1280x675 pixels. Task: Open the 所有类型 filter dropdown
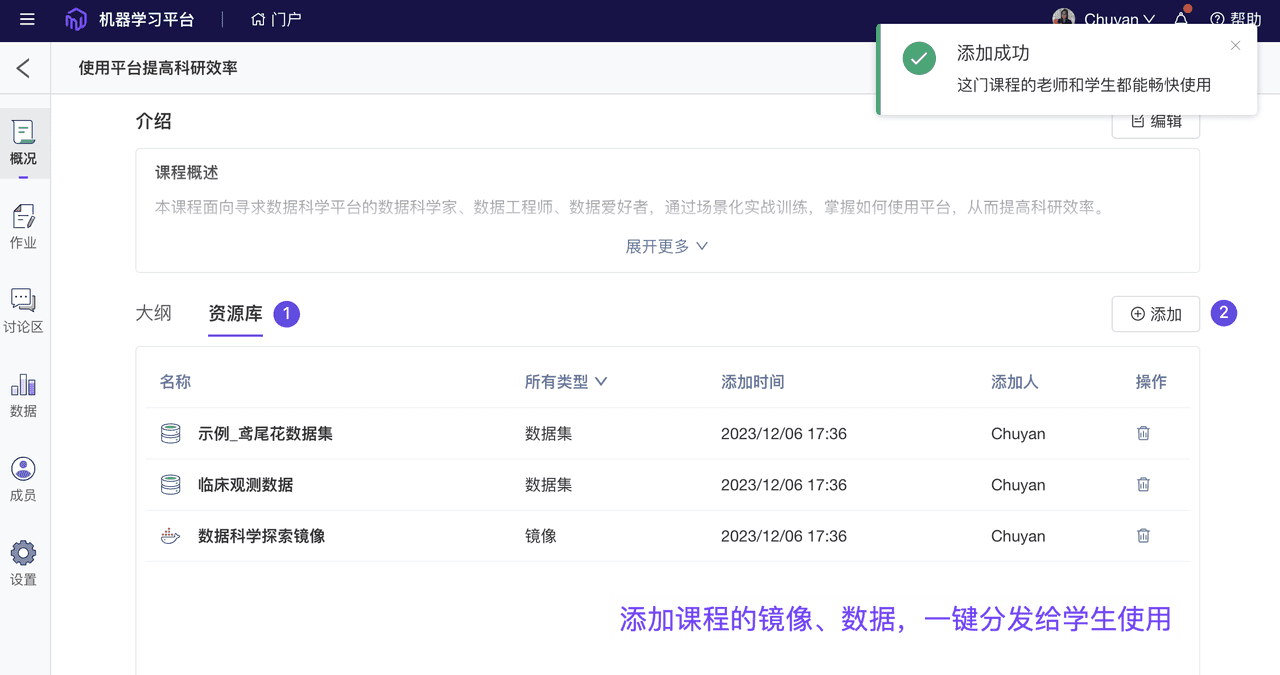[x=566, y=382]
